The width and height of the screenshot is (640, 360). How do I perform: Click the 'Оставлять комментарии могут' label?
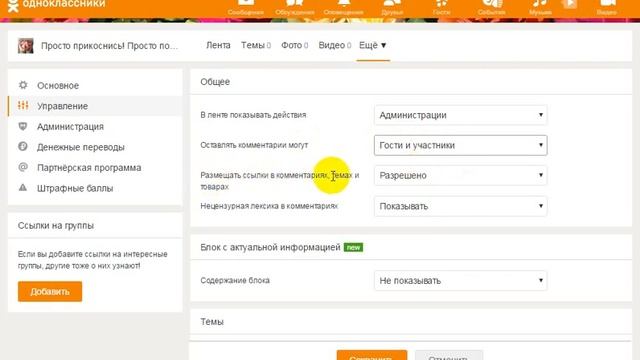point(254,145)
